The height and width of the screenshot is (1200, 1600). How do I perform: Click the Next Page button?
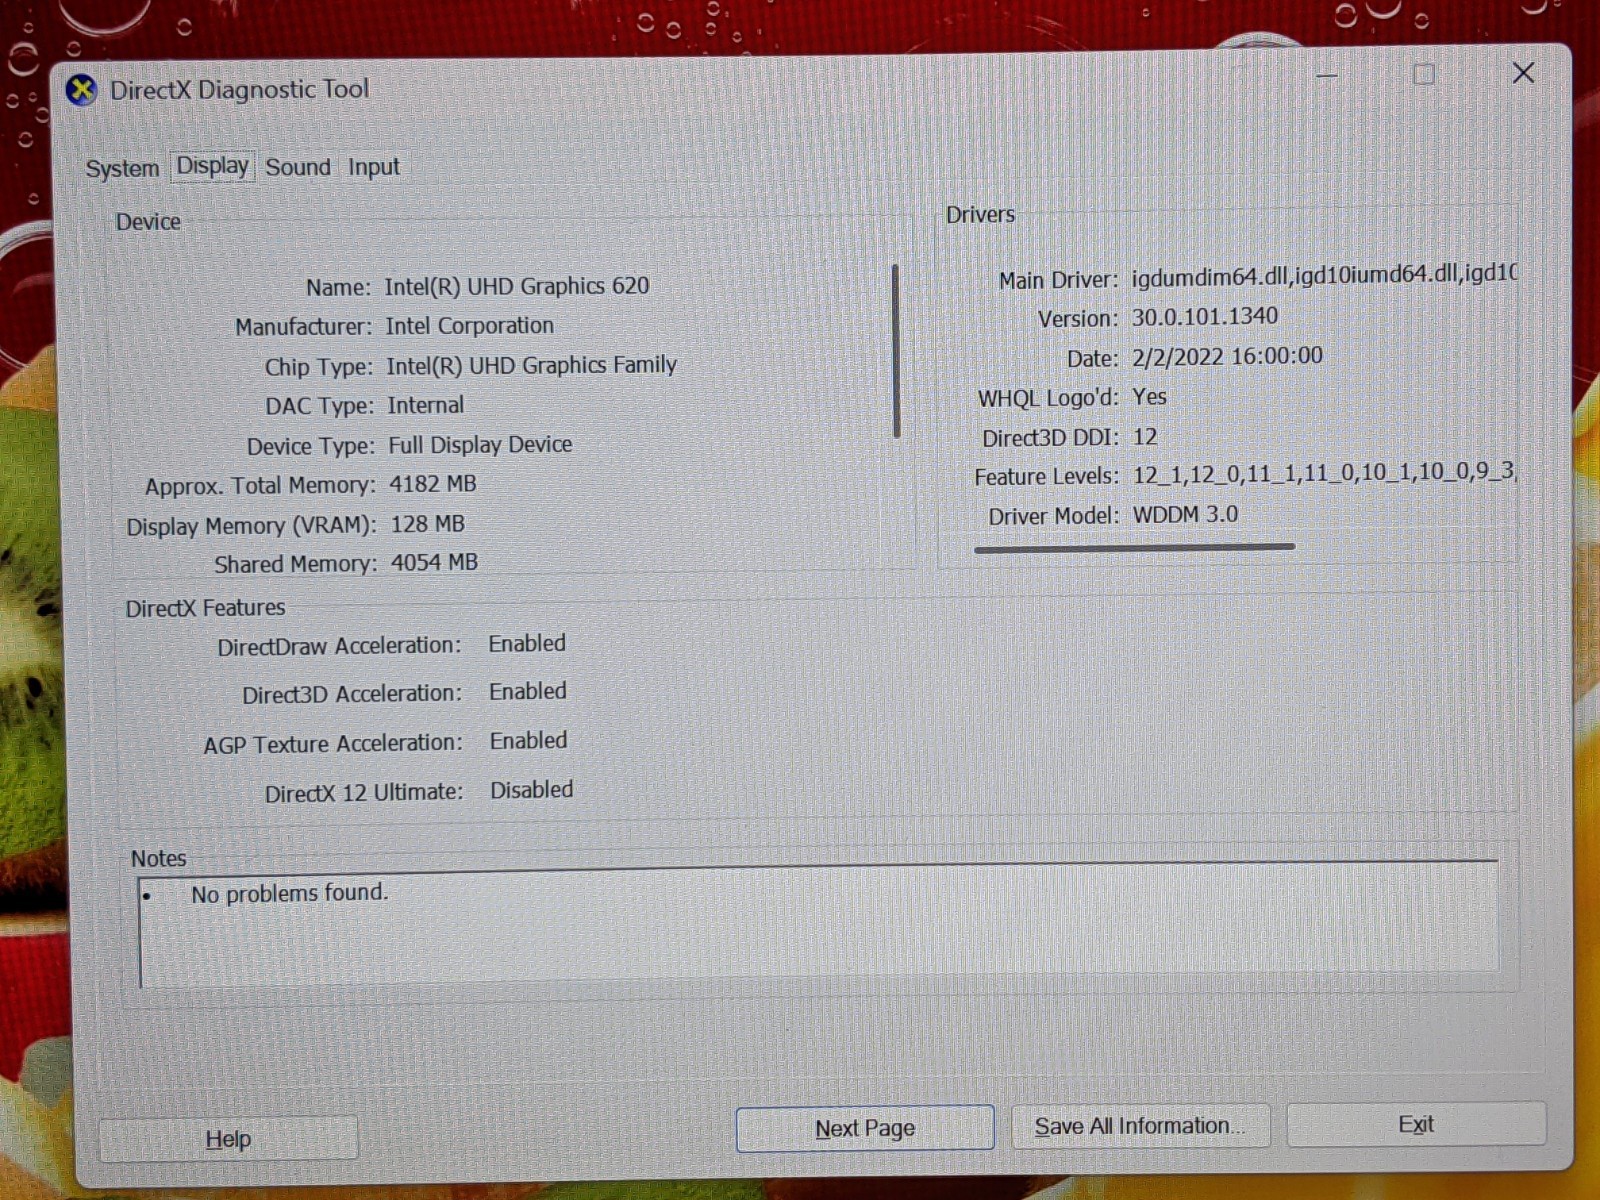[865, 1128]
